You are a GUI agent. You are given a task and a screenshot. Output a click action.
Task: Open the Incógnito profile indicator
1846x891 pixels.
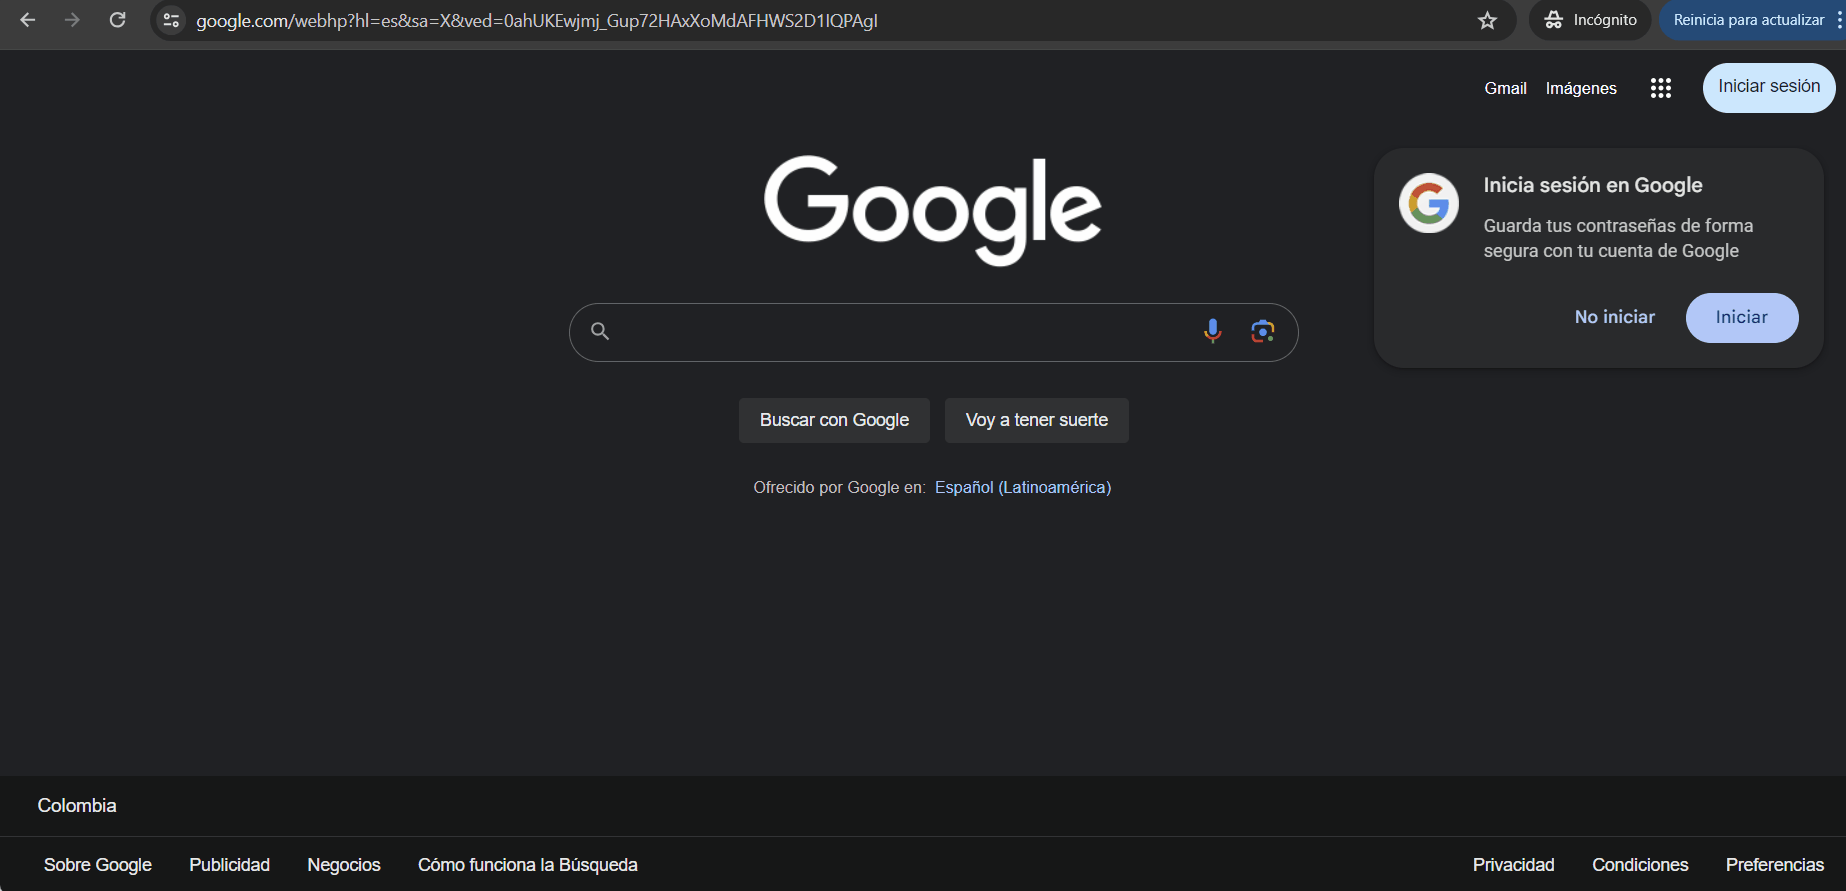tap(1590, 20)
